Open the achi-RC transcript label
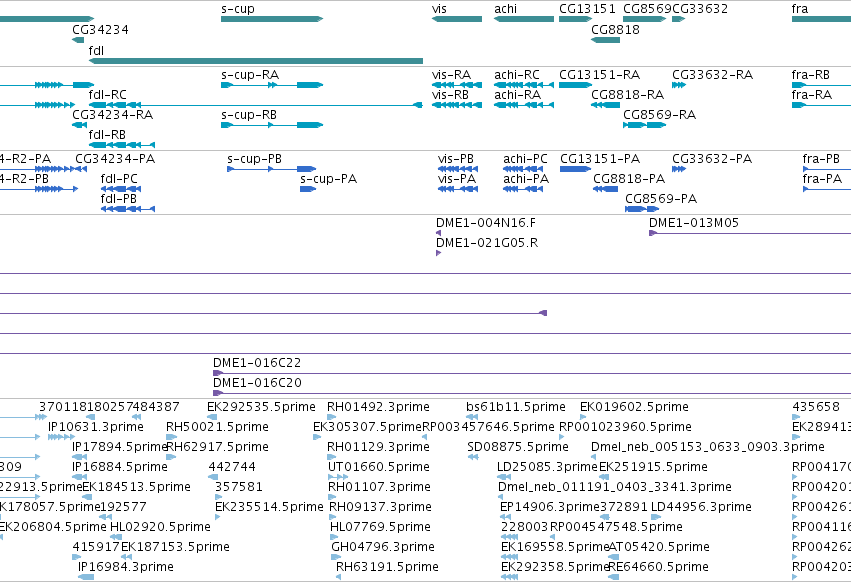Screen dimensions: 851x582 point(517,74)
